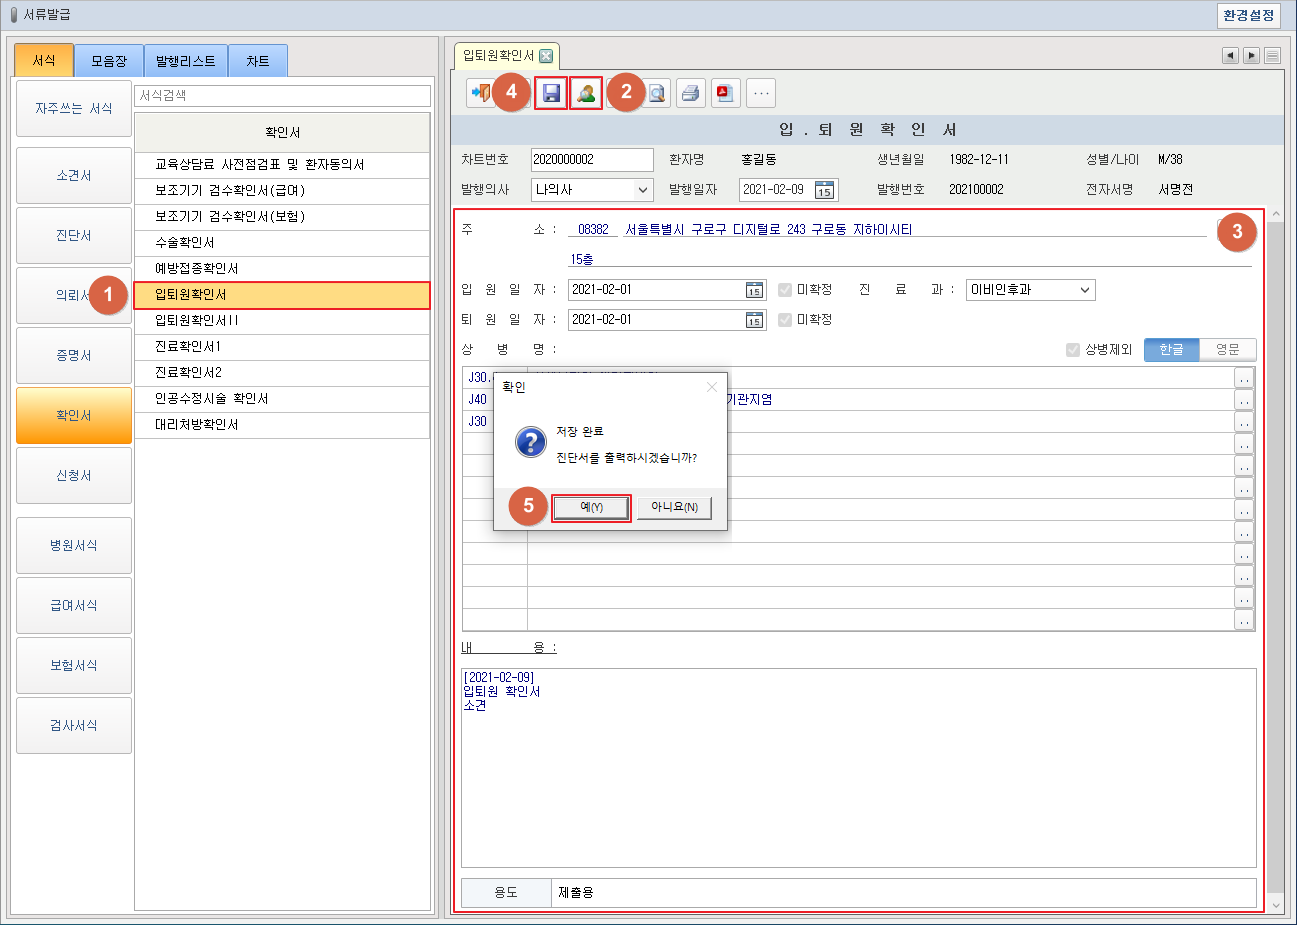Screen dimensions: 1297x925
Task: Toggle 미확정 checkbox beside 입원일자
Action: point(785,290)
